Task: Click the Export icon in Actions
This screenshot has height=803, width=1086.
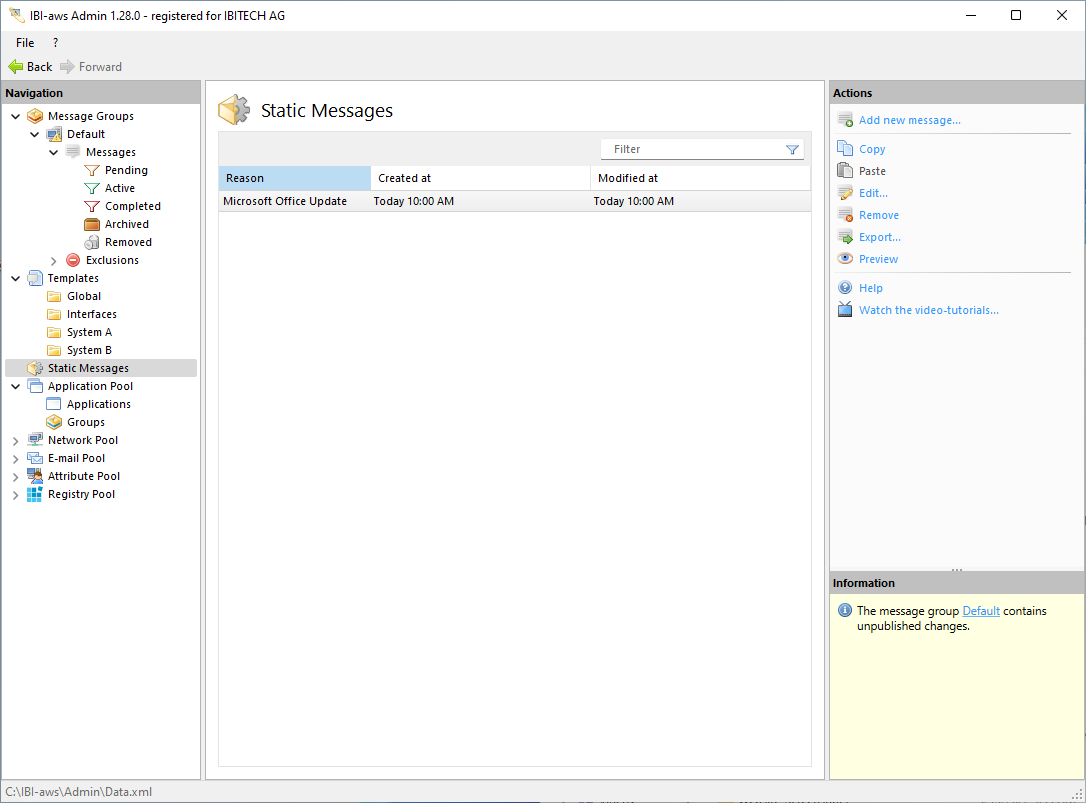Action: tap(845, 237)
